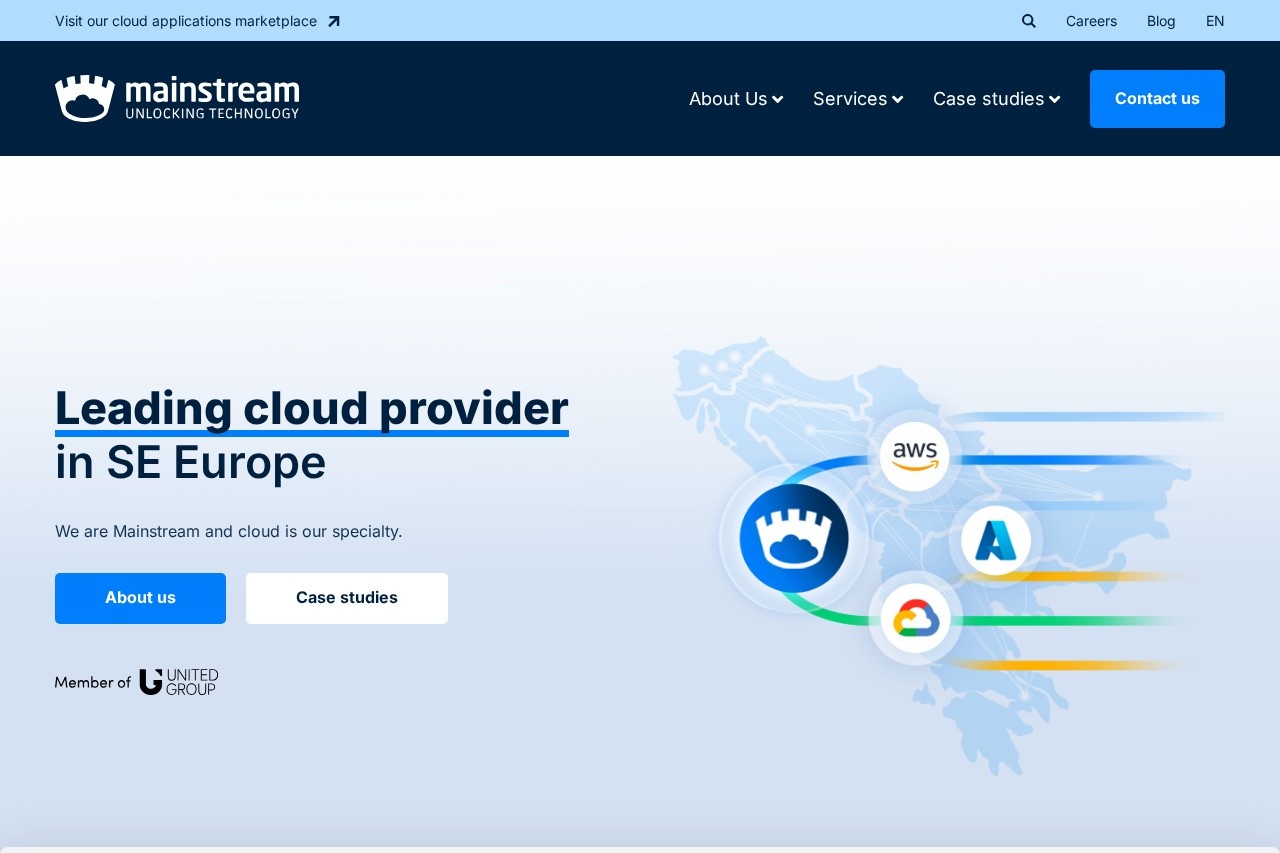Expand the Case studies nav dropdown

click(x=996, y=99)
